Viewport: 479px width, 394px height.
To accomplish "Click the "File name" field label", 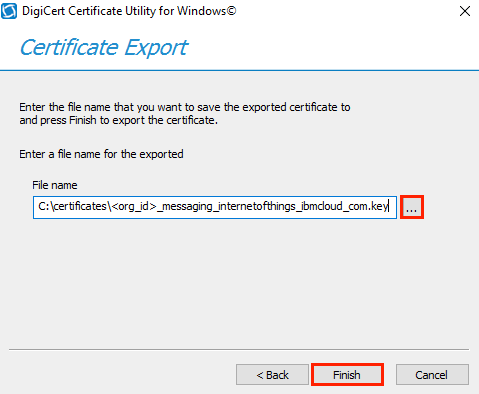I will pos(55,185).
